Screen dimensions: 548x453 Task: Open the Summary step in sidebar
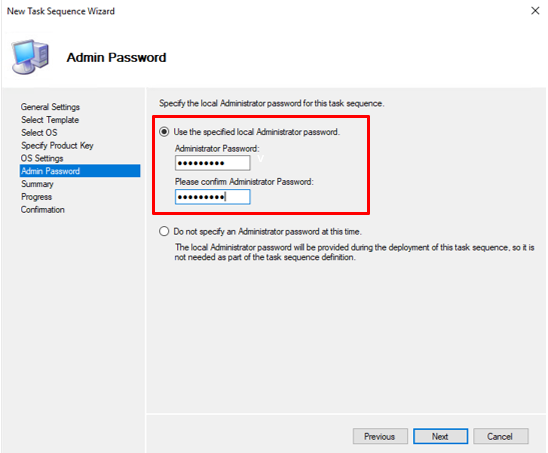37,184
